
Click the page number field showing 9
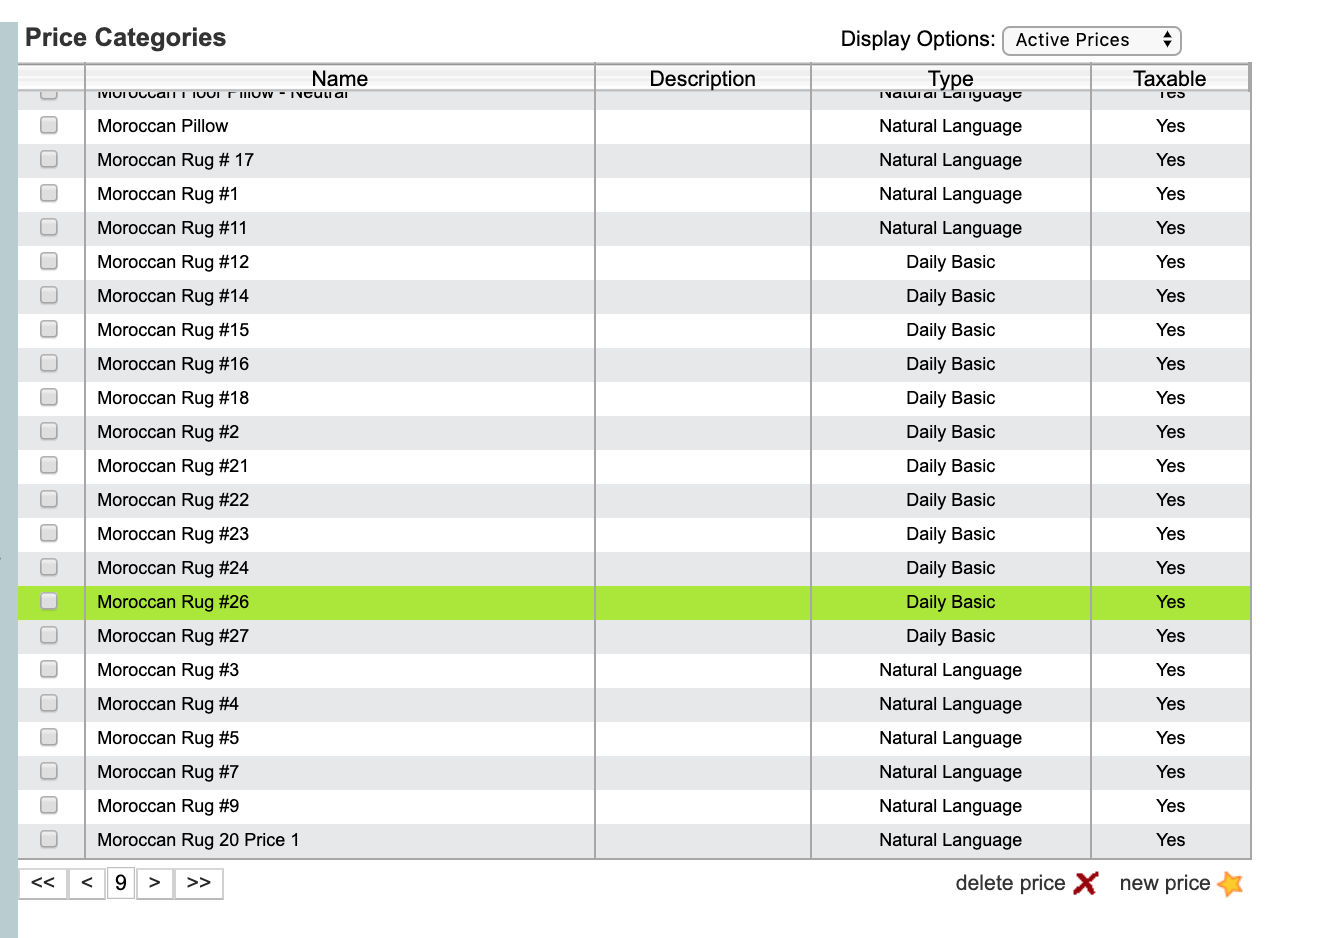coord(120,883)
